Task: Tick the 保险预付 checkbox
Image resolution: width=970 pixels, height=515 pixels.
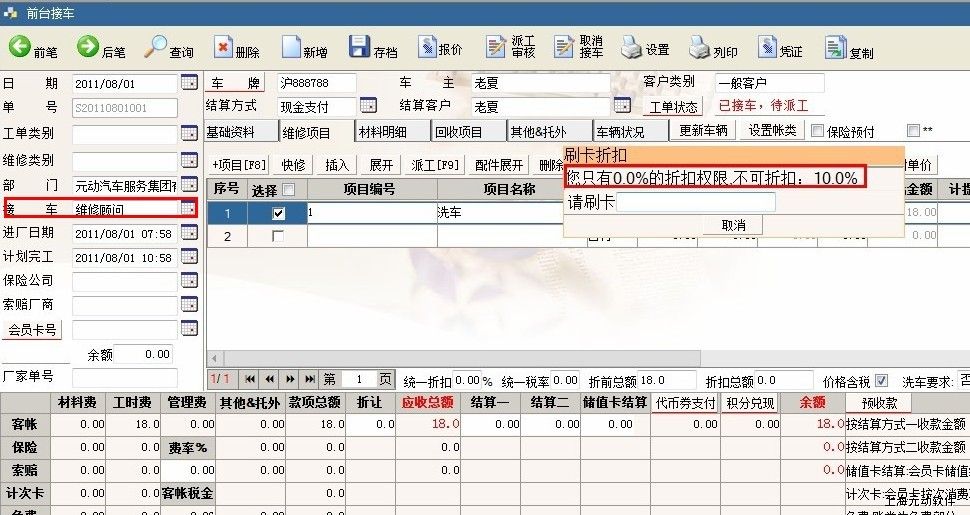Action: 818,131
